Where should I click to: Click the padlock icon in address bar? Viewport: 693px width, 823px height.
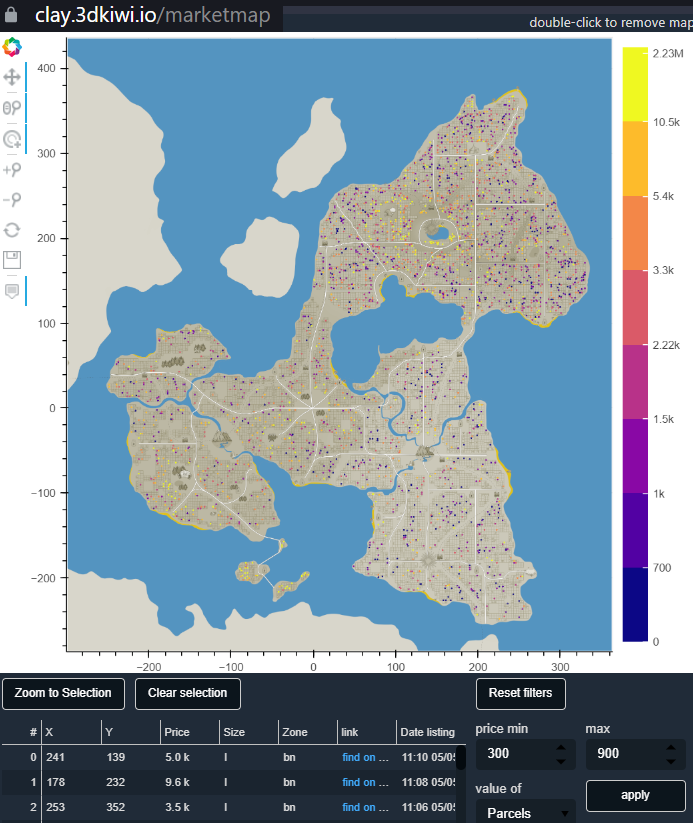10,15
